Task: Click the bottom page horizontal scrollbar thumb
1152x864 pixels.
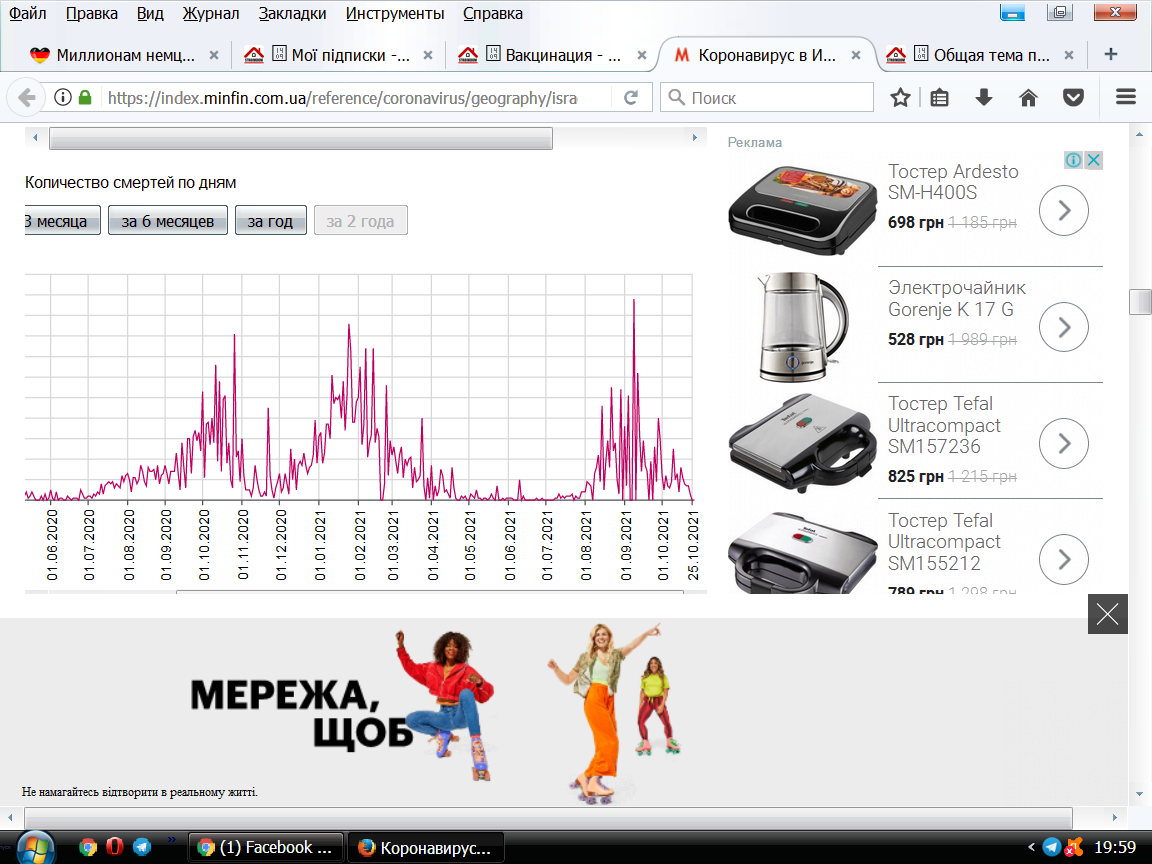Action: (548, 818)
